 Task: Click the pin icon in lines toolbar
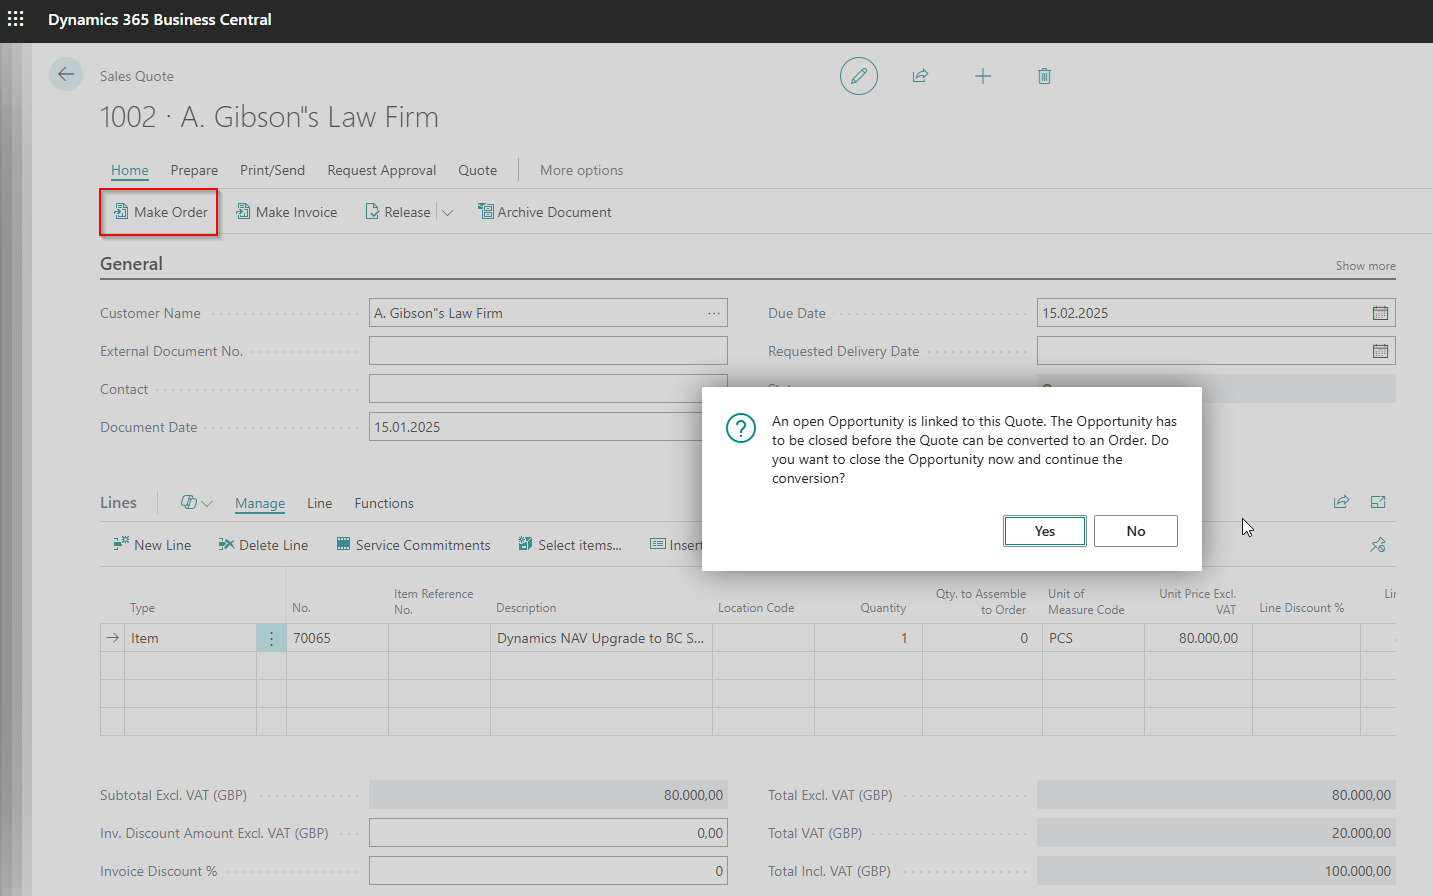click(1378, 545)
